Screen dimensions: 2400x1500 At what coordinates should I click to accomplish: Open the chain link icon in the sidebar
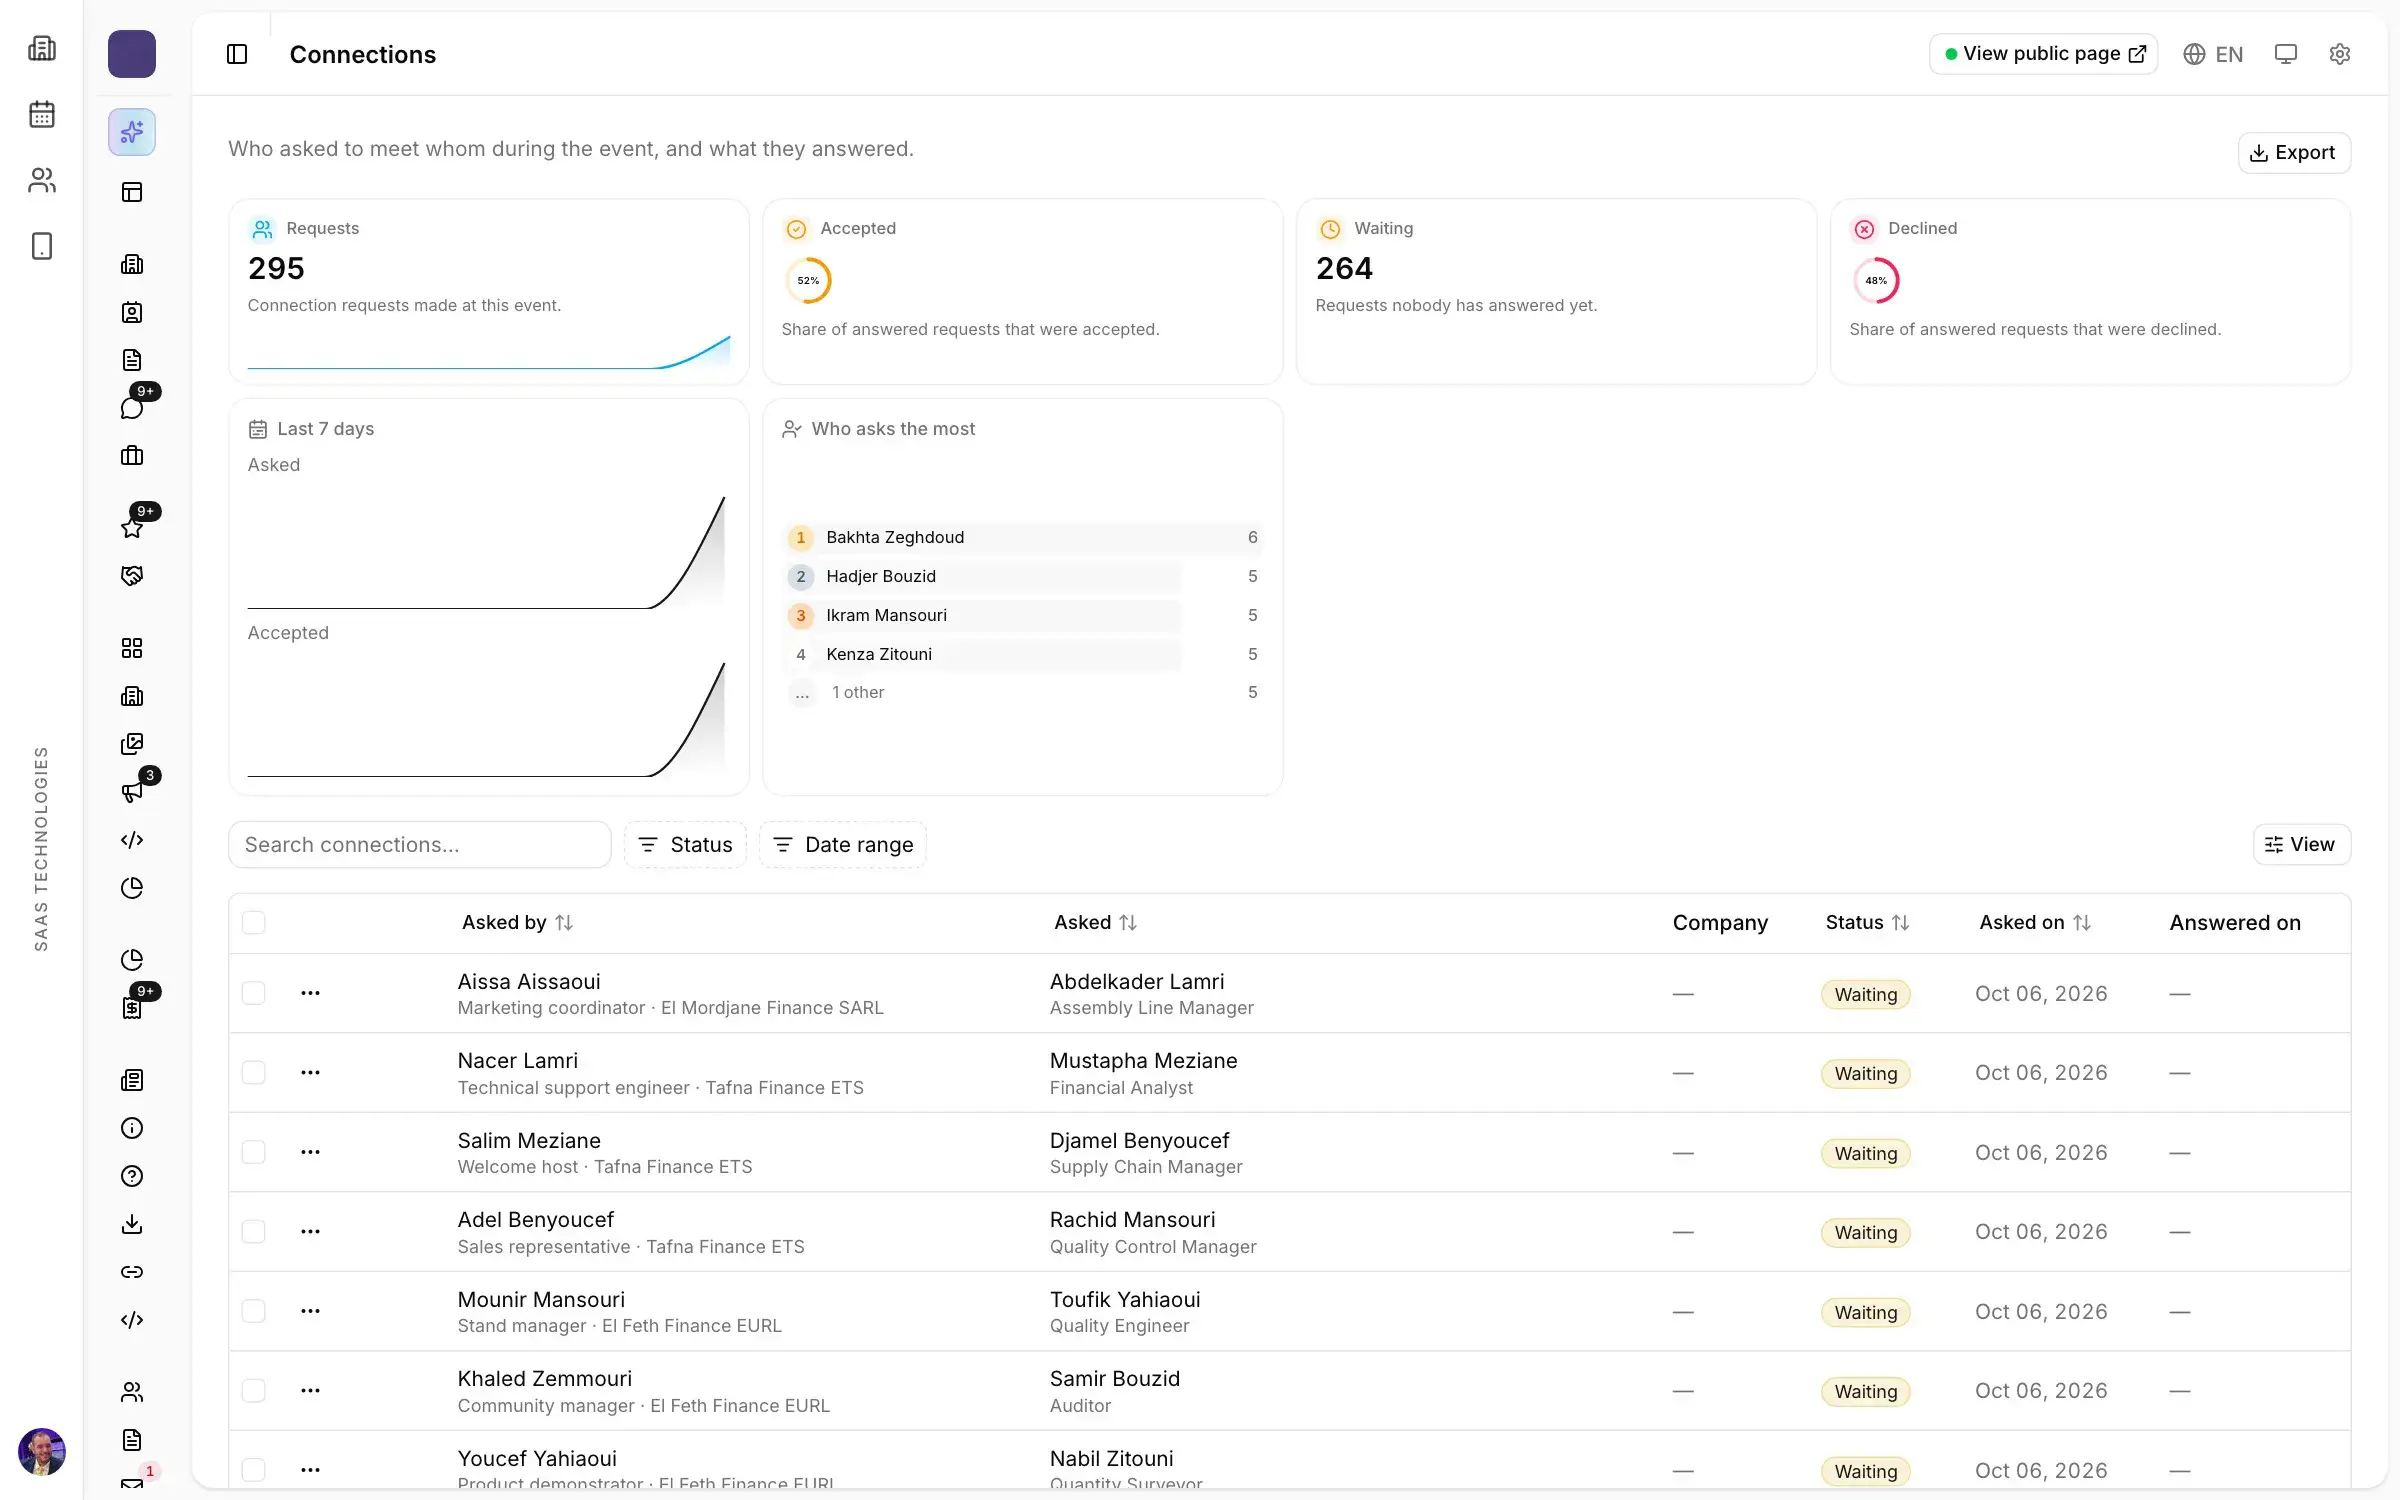point(132,1272)
